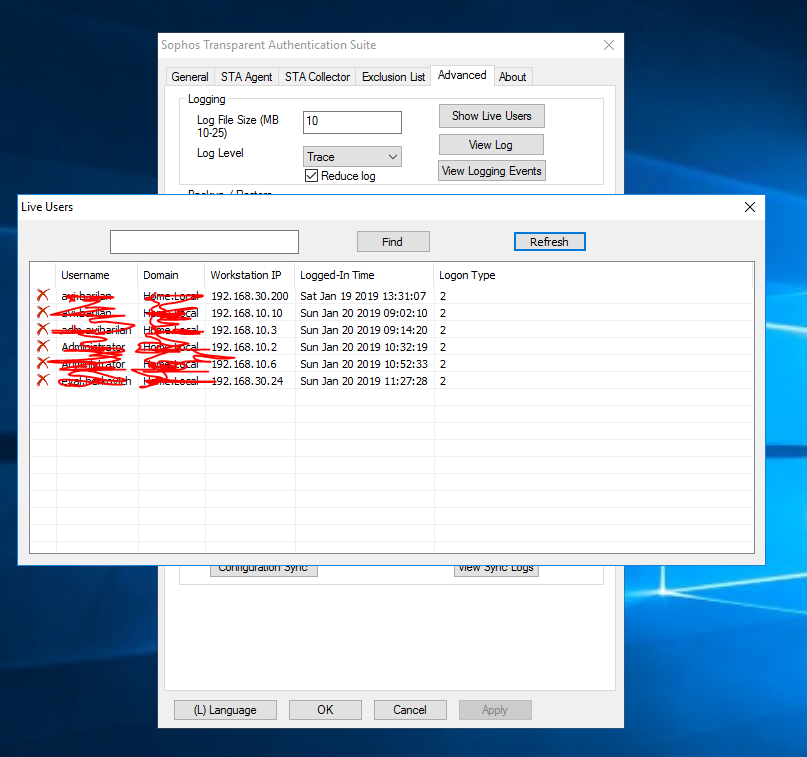Open the About tab
The image size is (807, 757).
(513, 77)
